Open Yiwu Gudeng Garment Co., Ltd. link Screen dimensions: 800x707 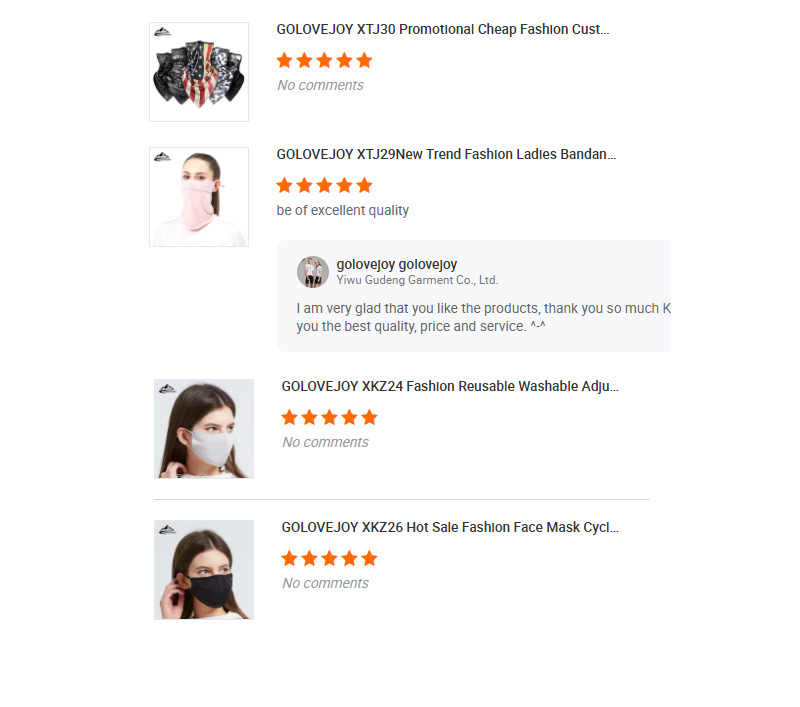[x=417, y=280]
